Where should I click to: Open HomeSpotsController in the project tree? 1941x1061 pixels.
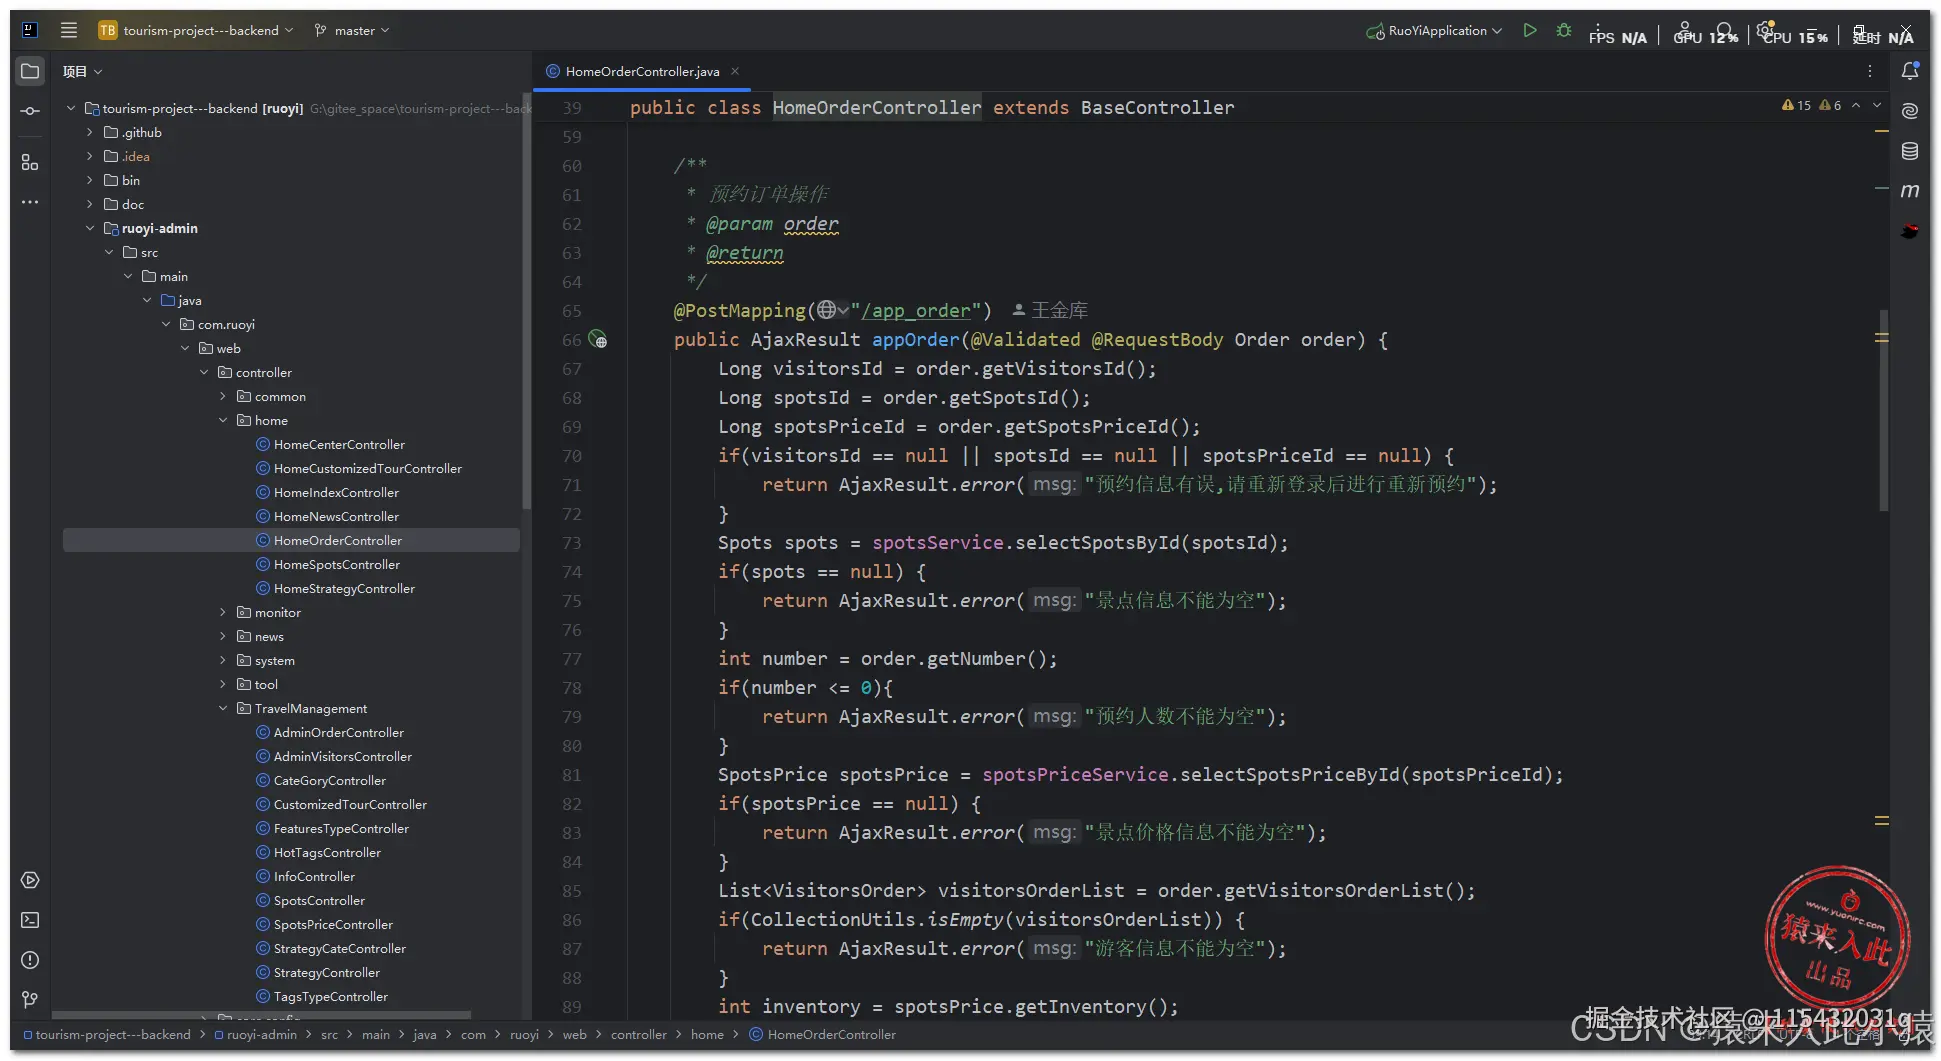tap(336, 565)
